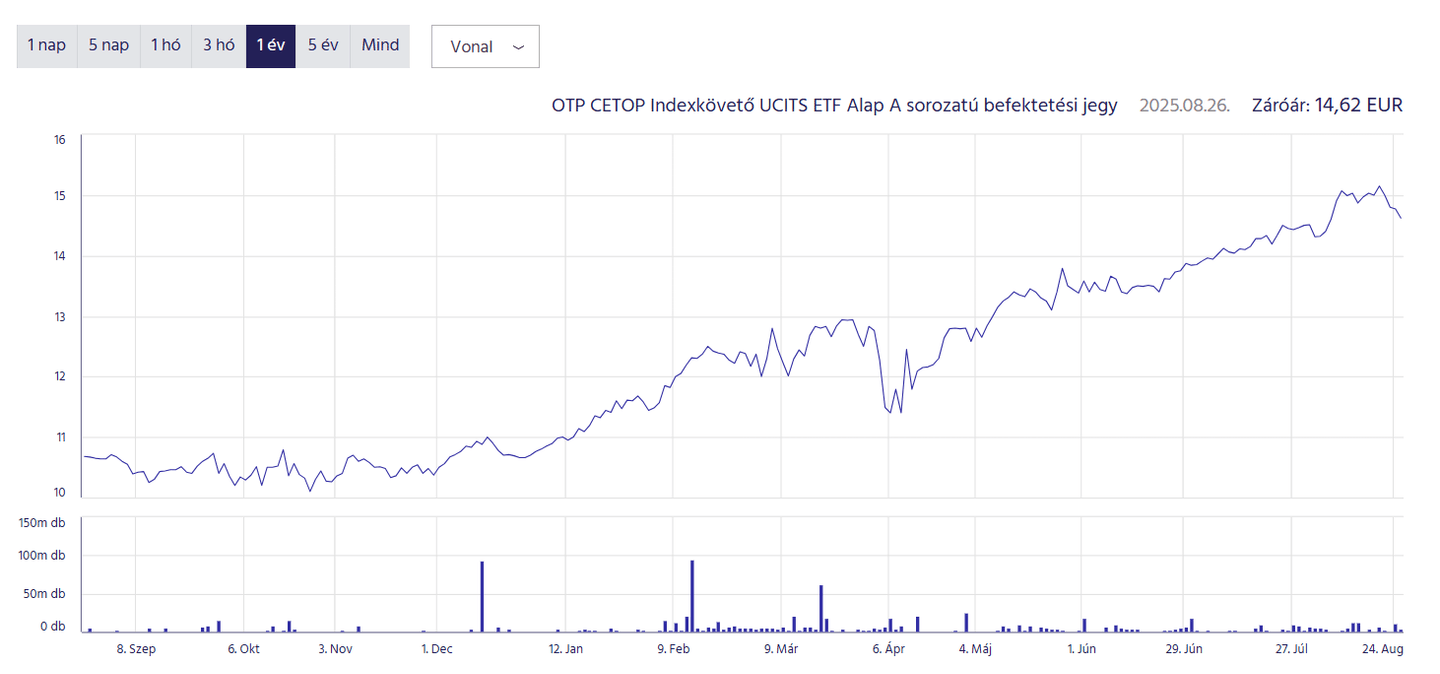Switch to the '3 hó' view

click(217, 45)
